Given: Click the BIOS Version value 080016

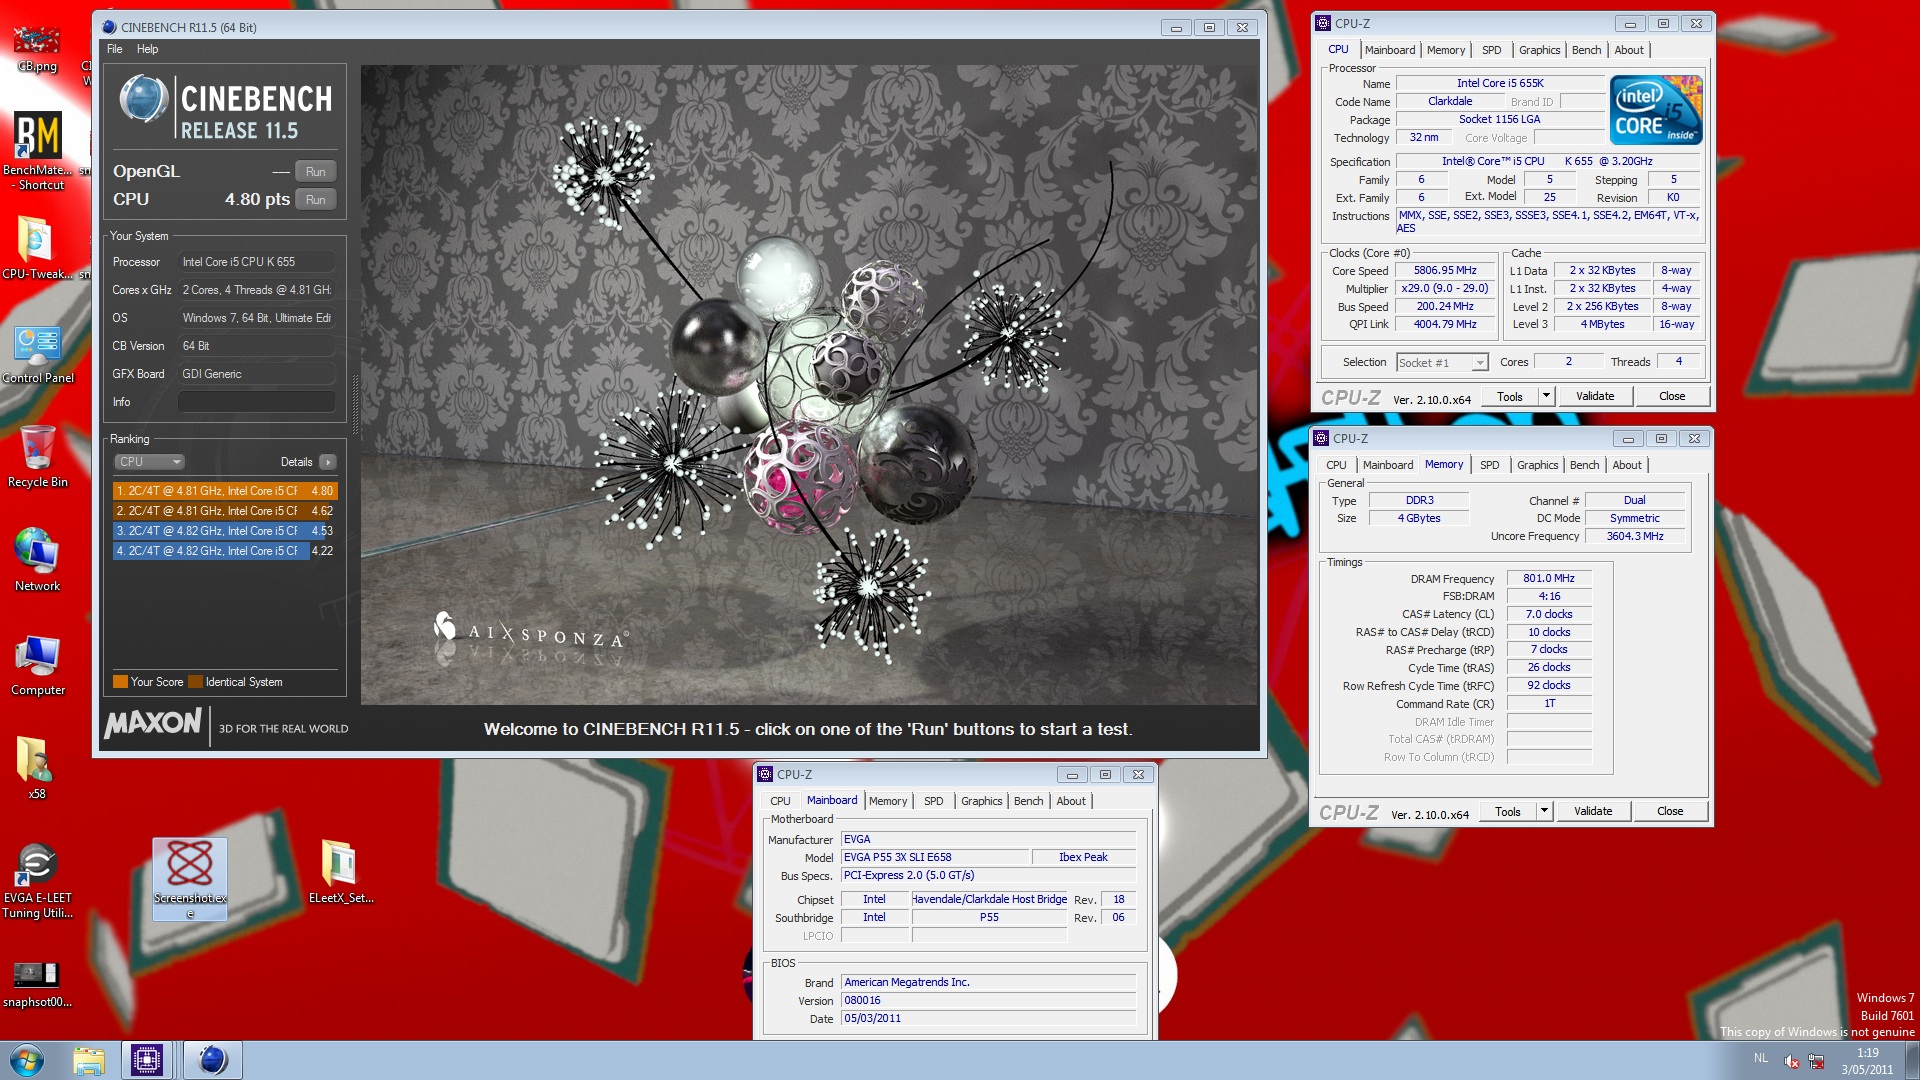Looking at the screenshot, I should 988,1001.
